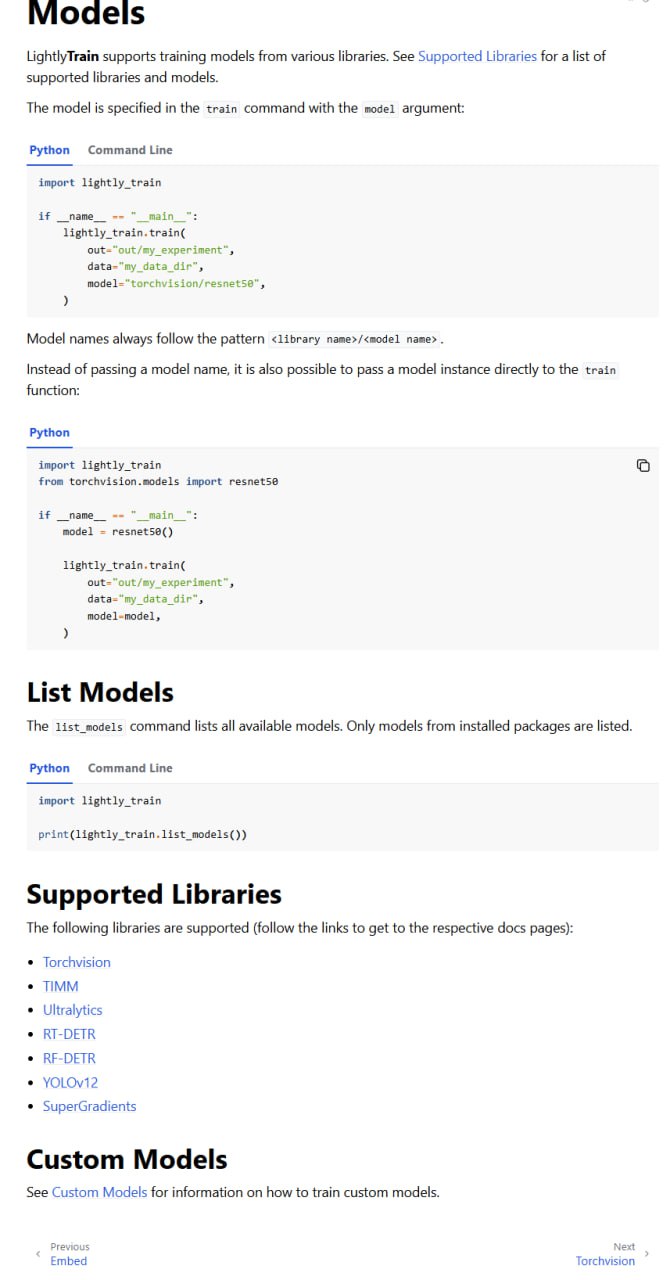
Task: Switch to Command Line tab under List Models
Action: (x=130, y=768)
